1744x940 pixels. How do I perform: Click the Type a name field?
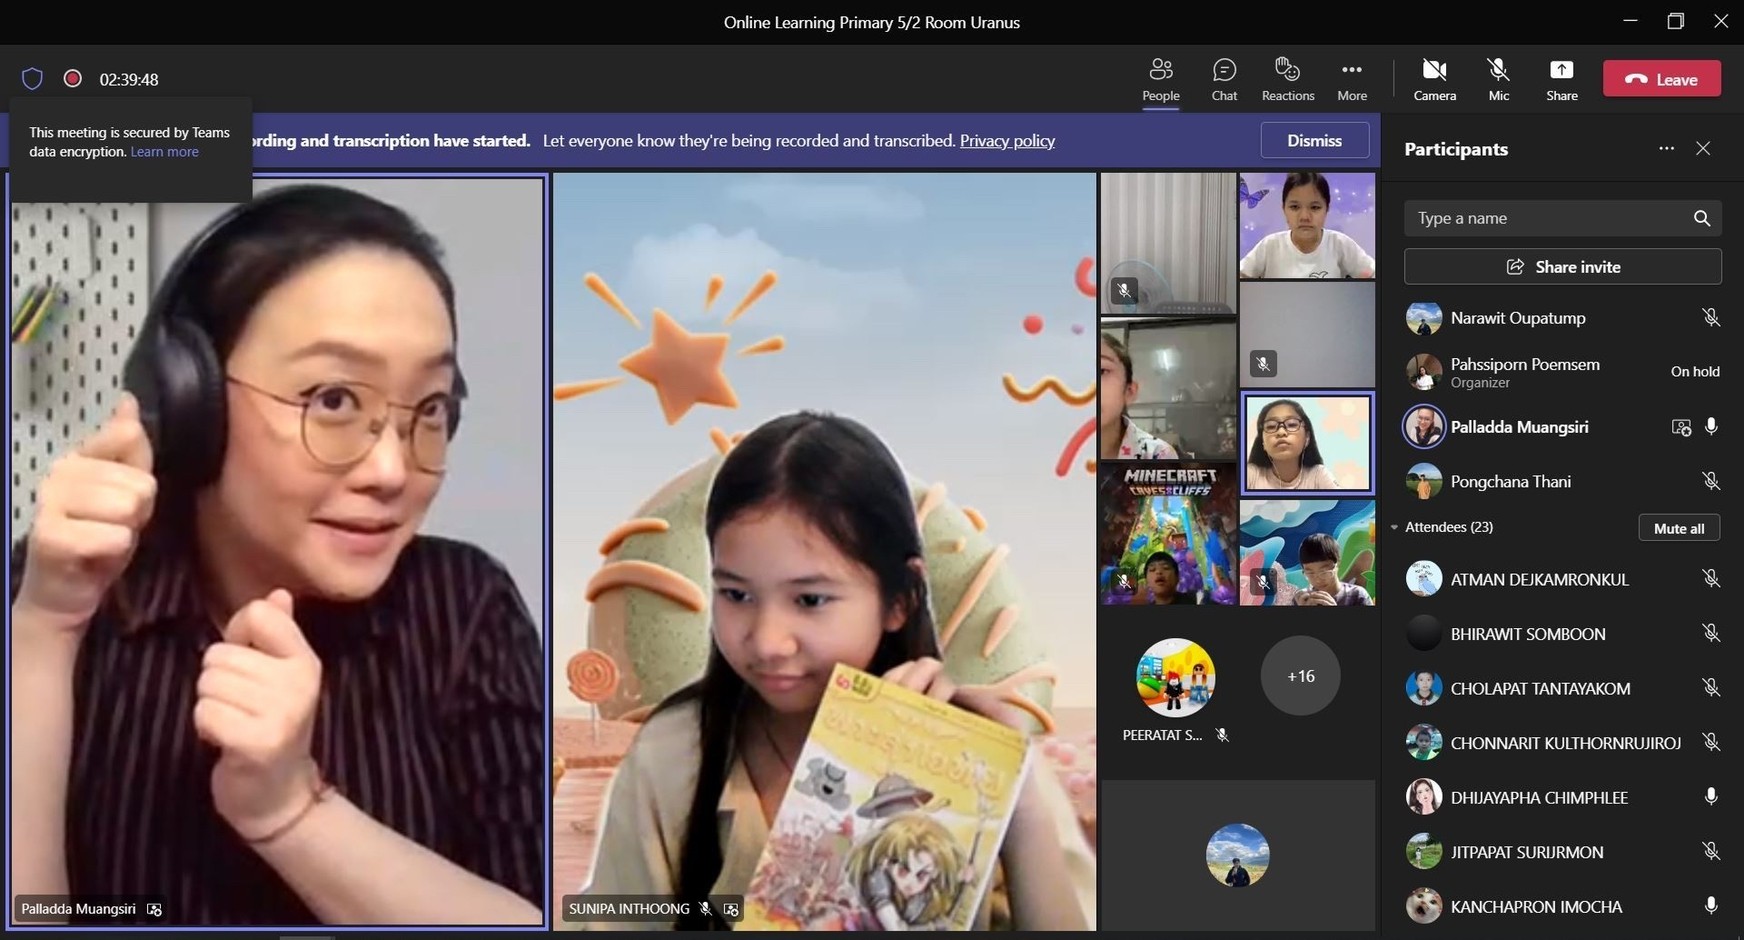coord(1545,218)
